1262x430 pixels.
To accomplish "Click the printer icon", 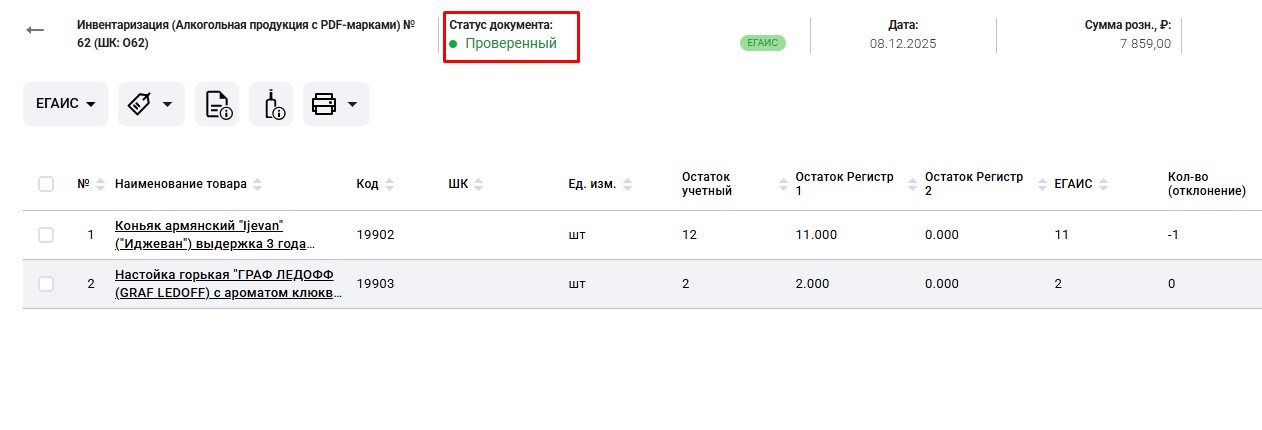I will pyautogui.click(x=323, y=104).
